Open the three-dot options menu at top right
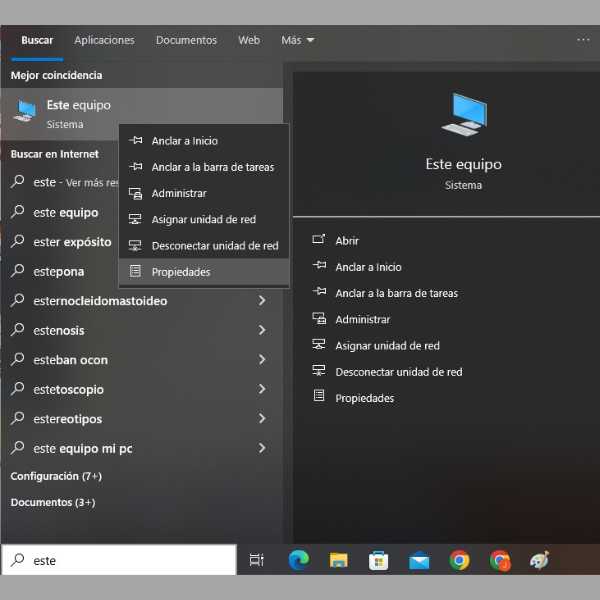The image size is (600, 600). click(583, 40)
